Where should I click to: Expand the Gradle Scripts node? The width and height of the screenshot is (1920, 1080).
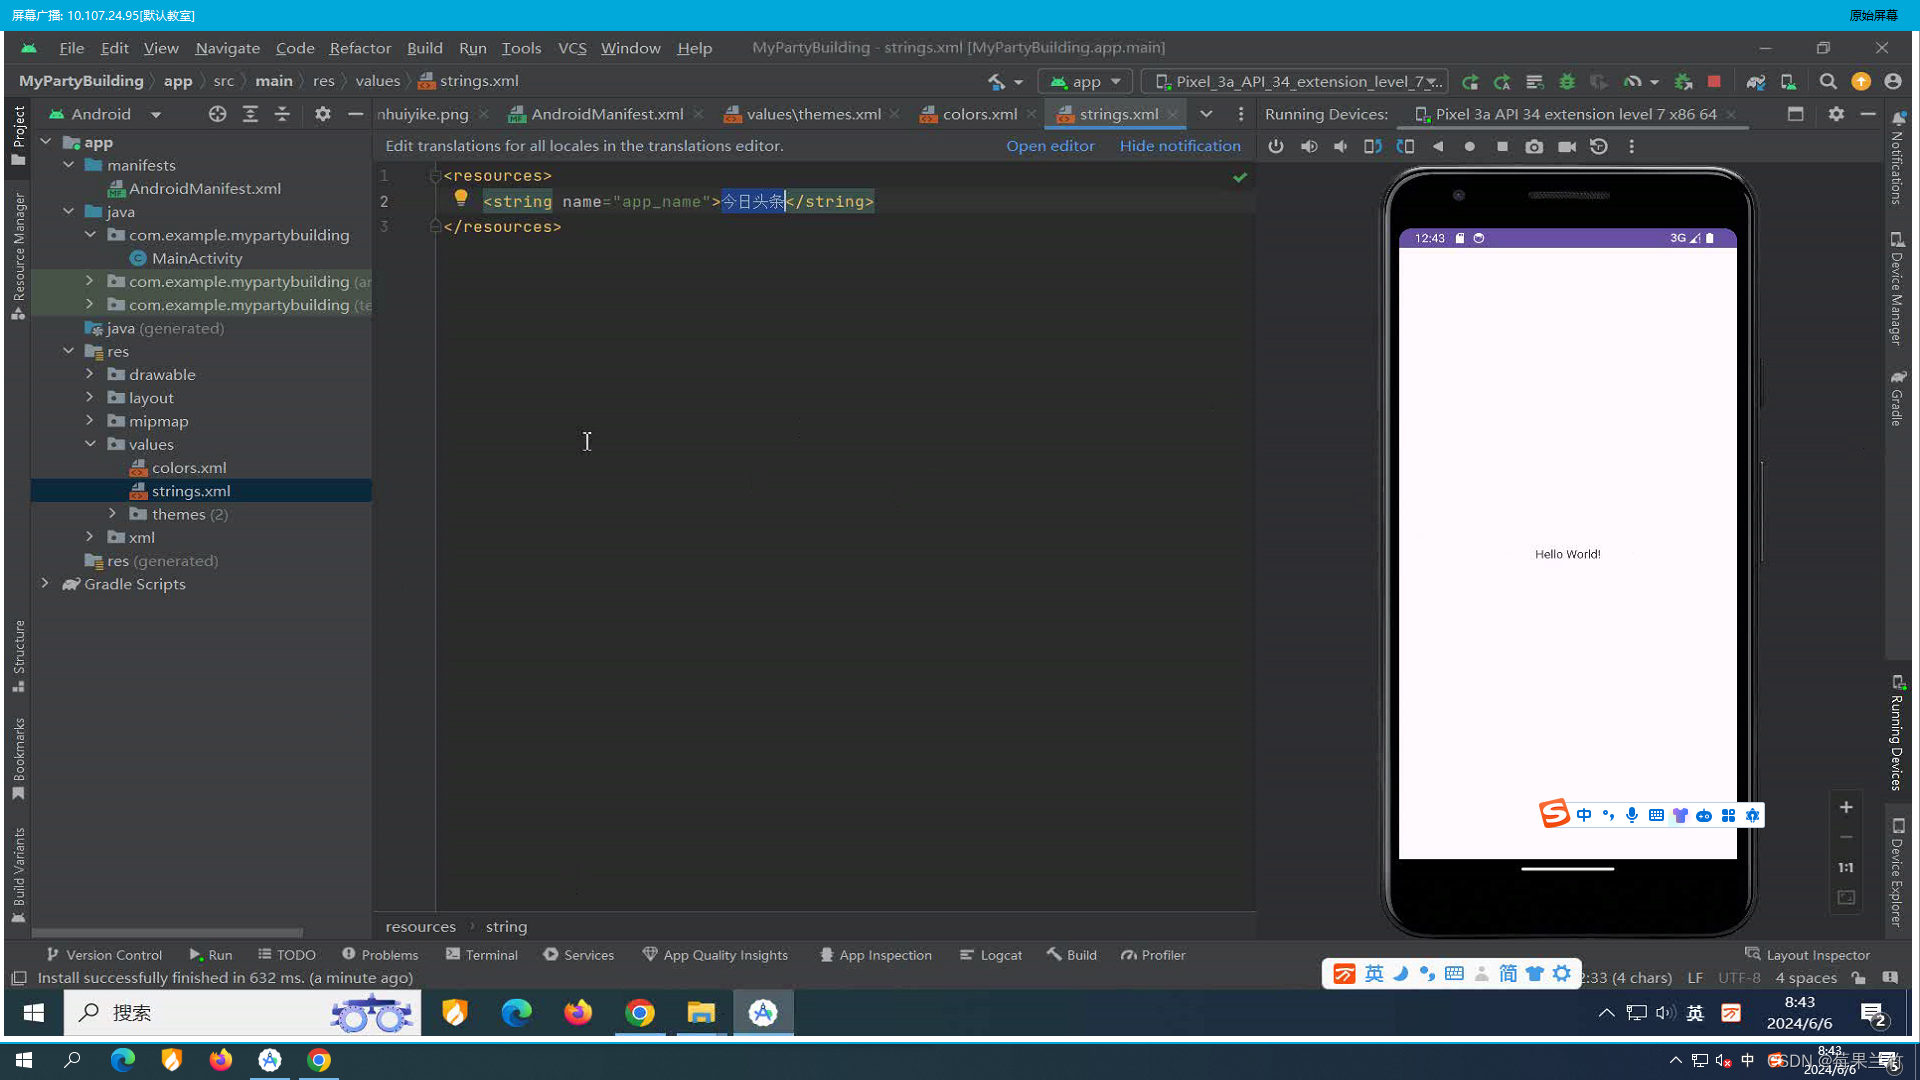(45, 584)
